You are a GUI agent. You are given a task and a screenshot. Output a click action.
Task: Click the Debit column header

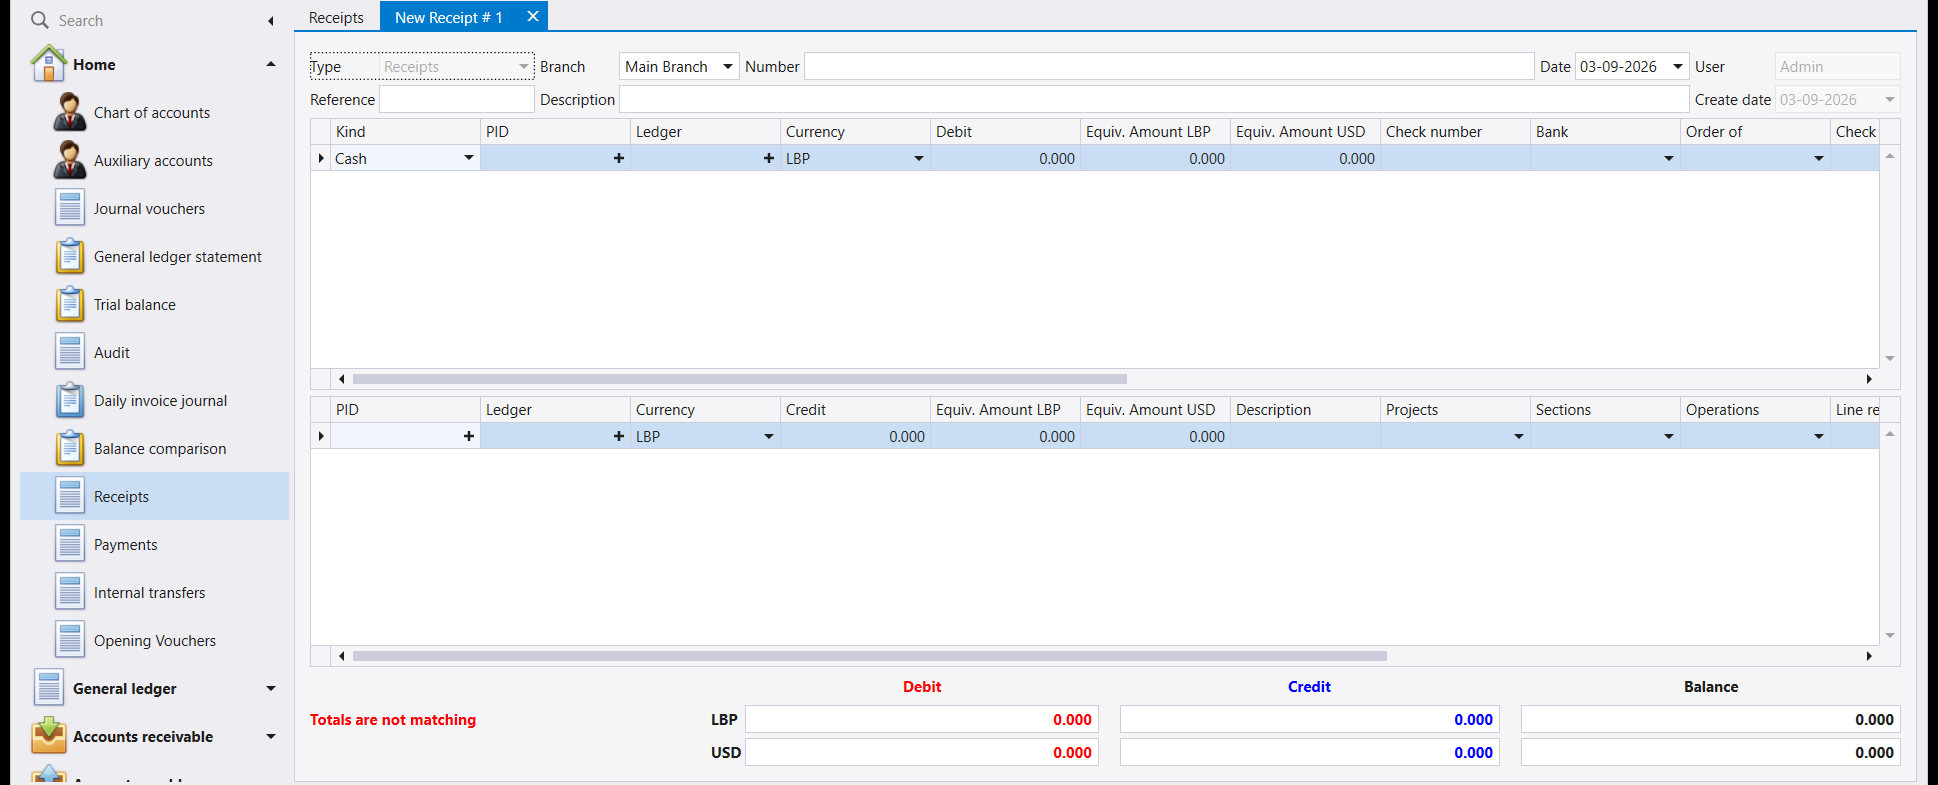click(1005, 132)
